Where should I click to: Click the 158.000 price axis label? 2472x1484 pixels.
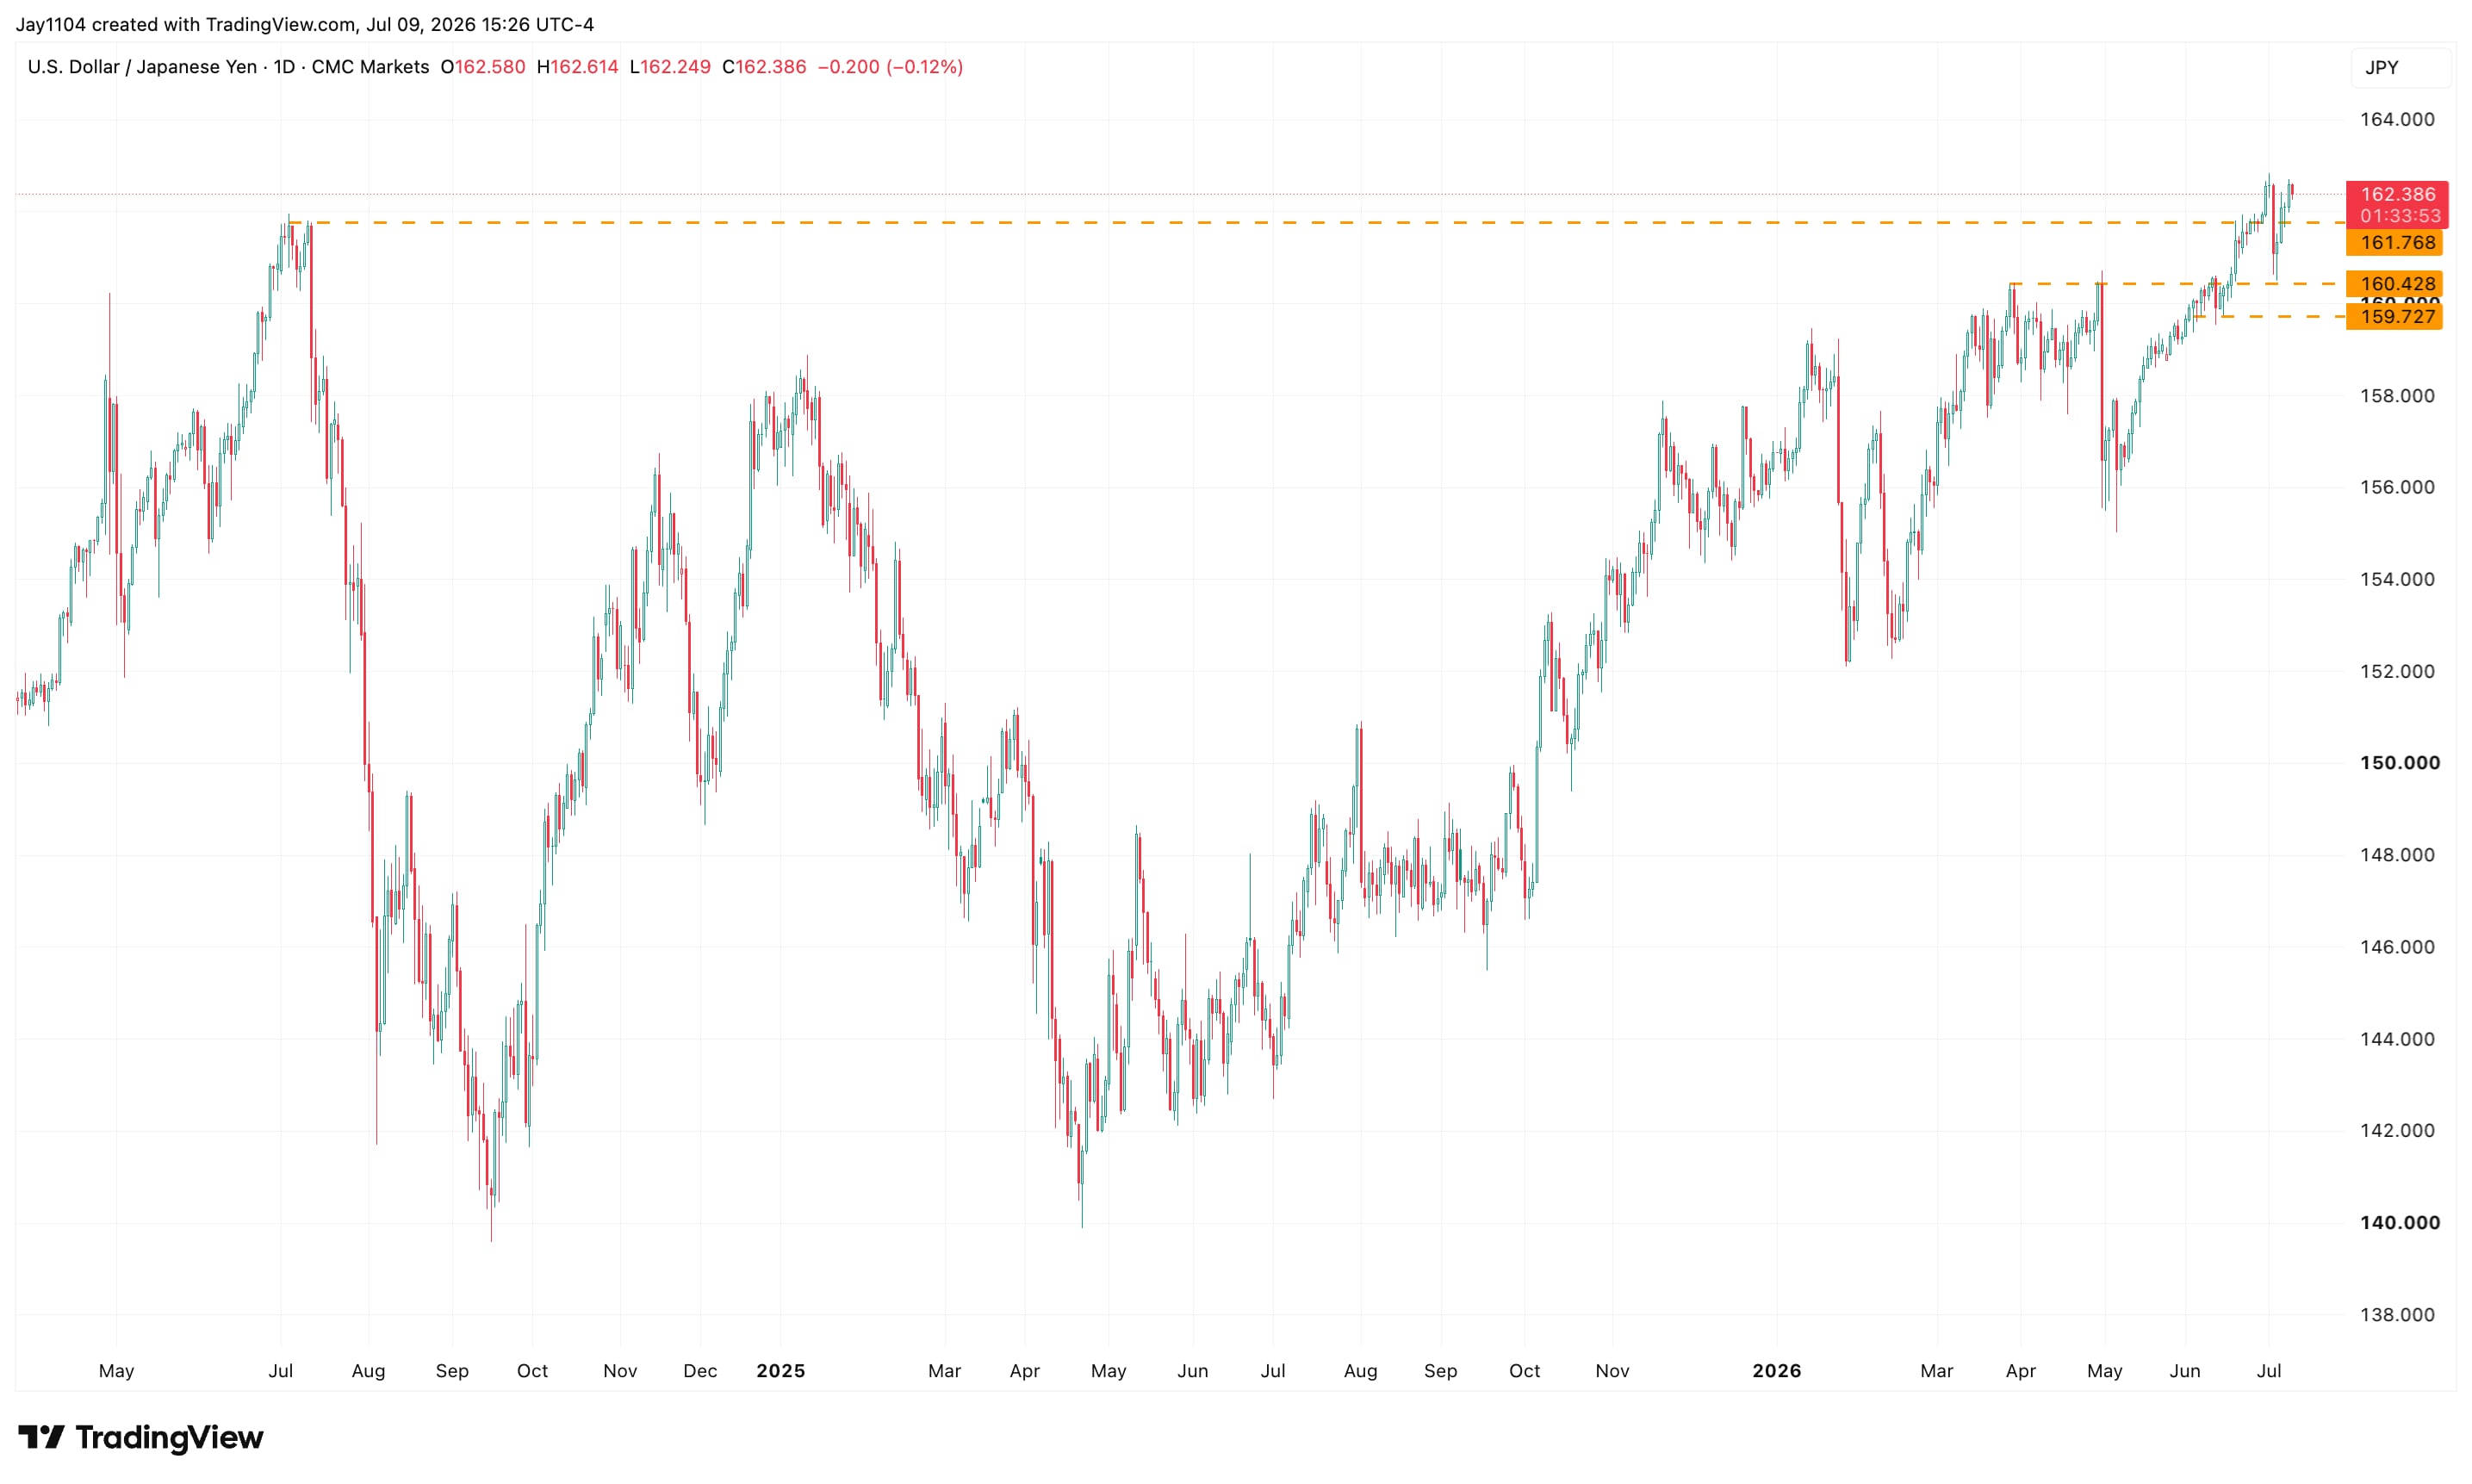click(2397, 396)
